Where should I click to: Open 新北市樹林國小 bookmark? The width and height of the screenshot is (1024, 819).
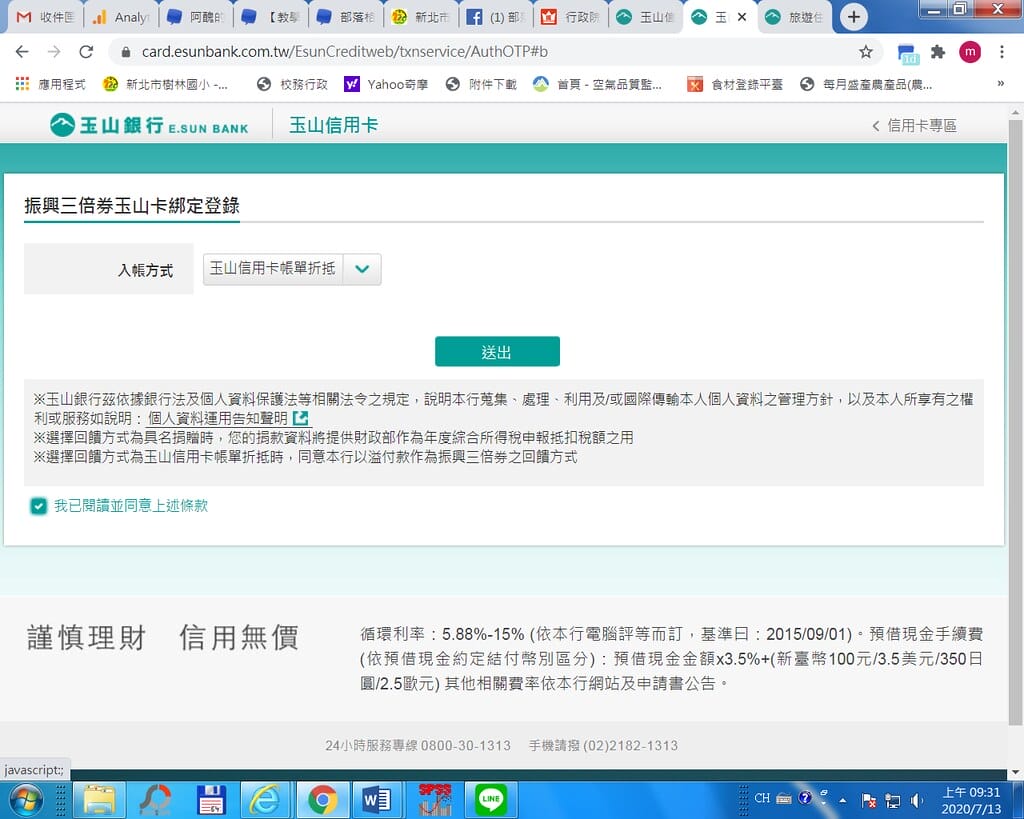pos(166,84)
